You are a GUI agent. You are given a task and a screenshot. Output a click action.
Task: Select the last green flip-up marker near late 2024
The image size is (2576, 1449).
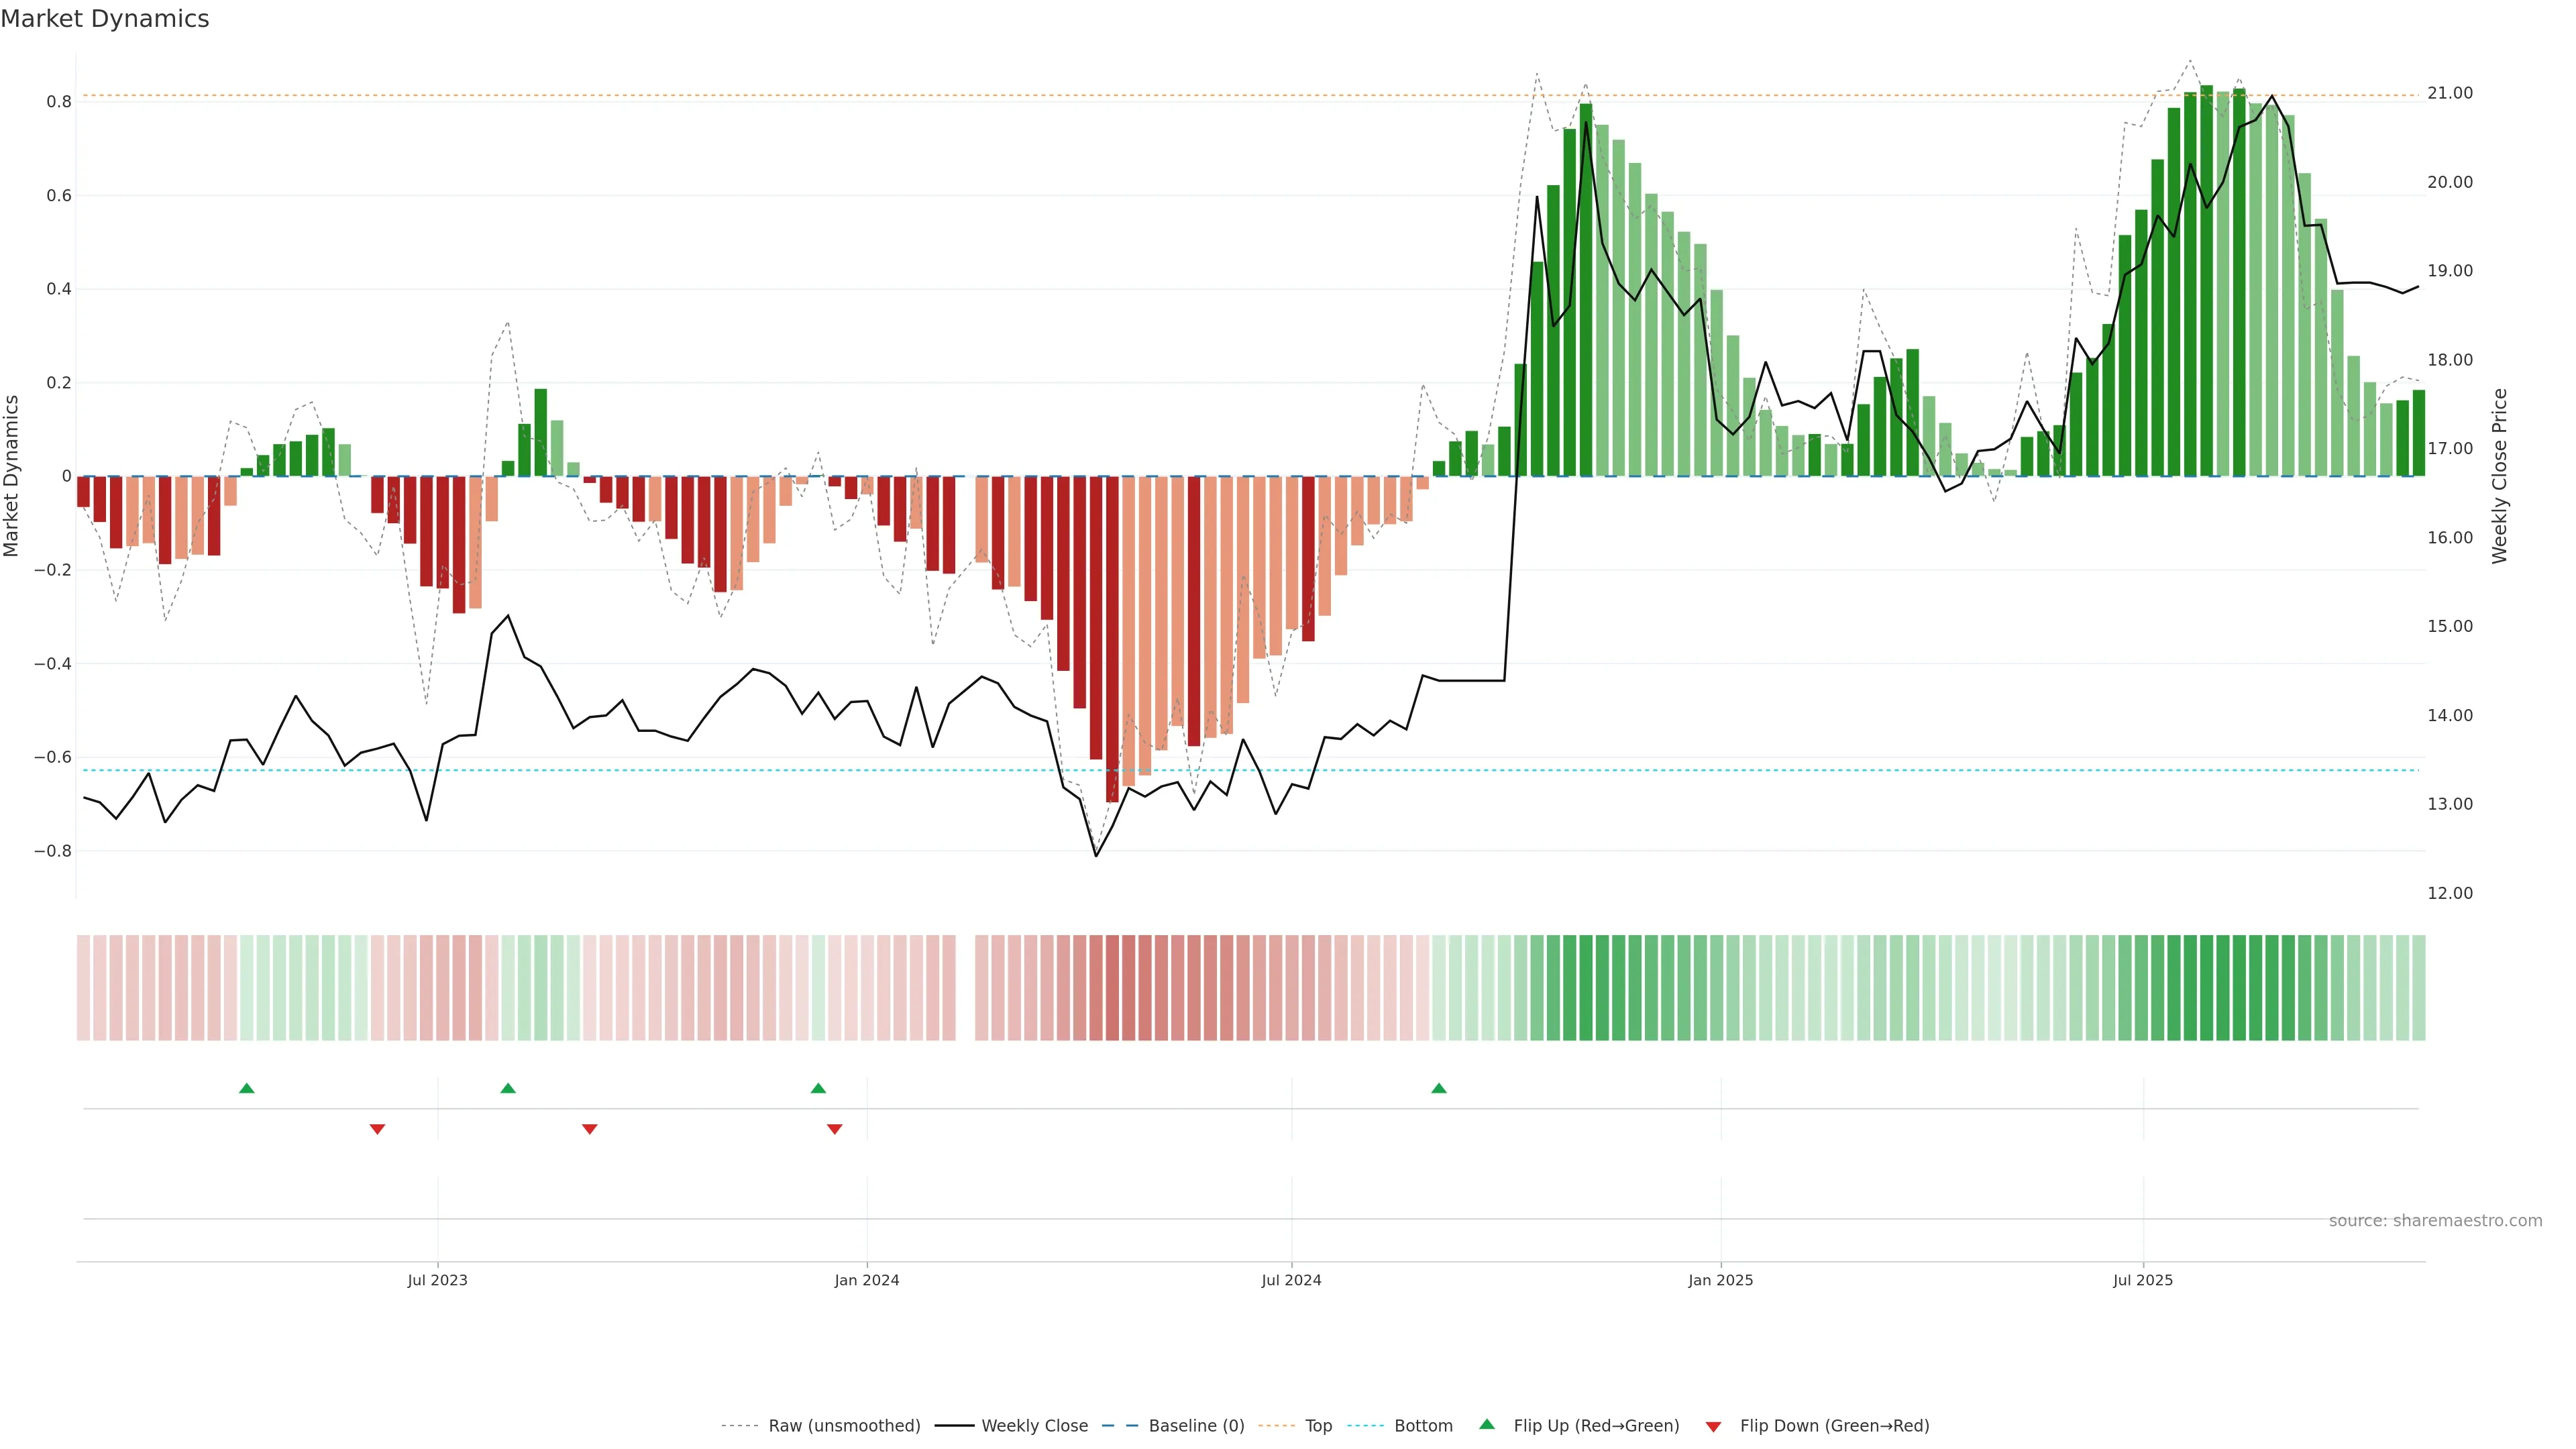(1439, 1088)
